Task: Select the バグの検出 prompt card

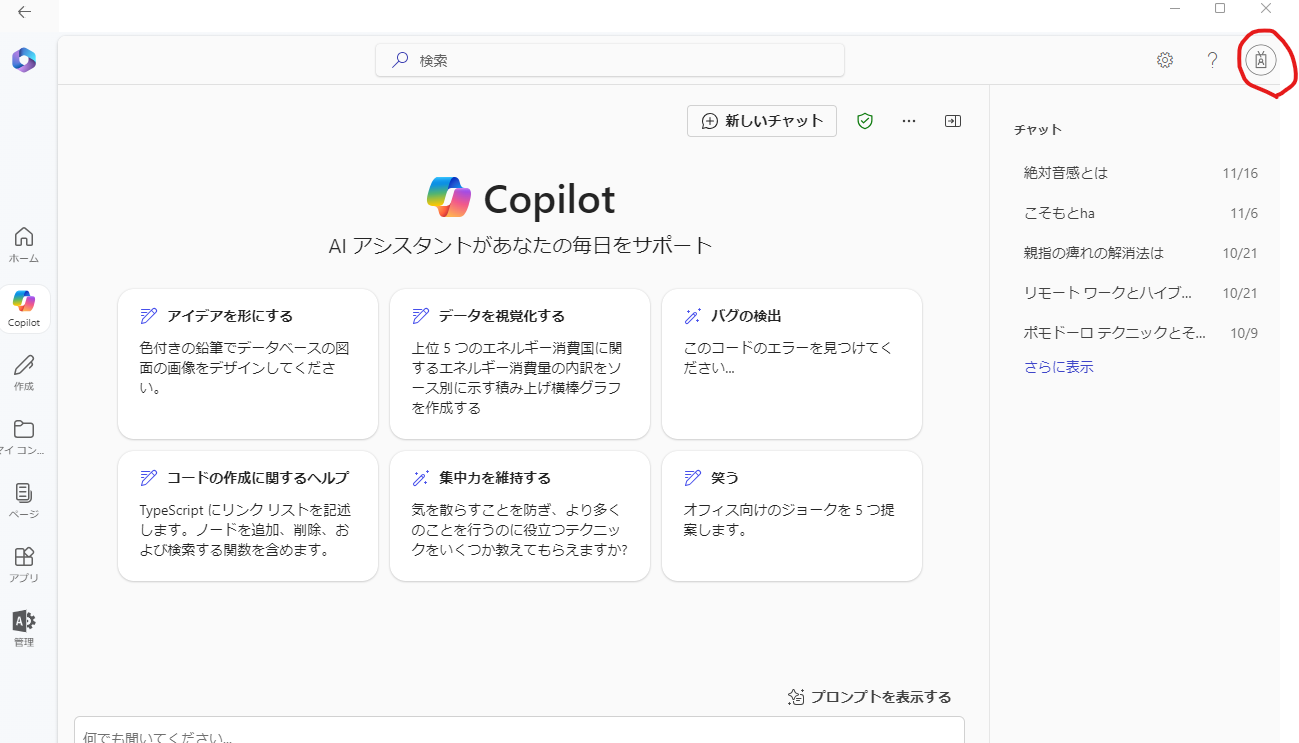Action: 791,363
